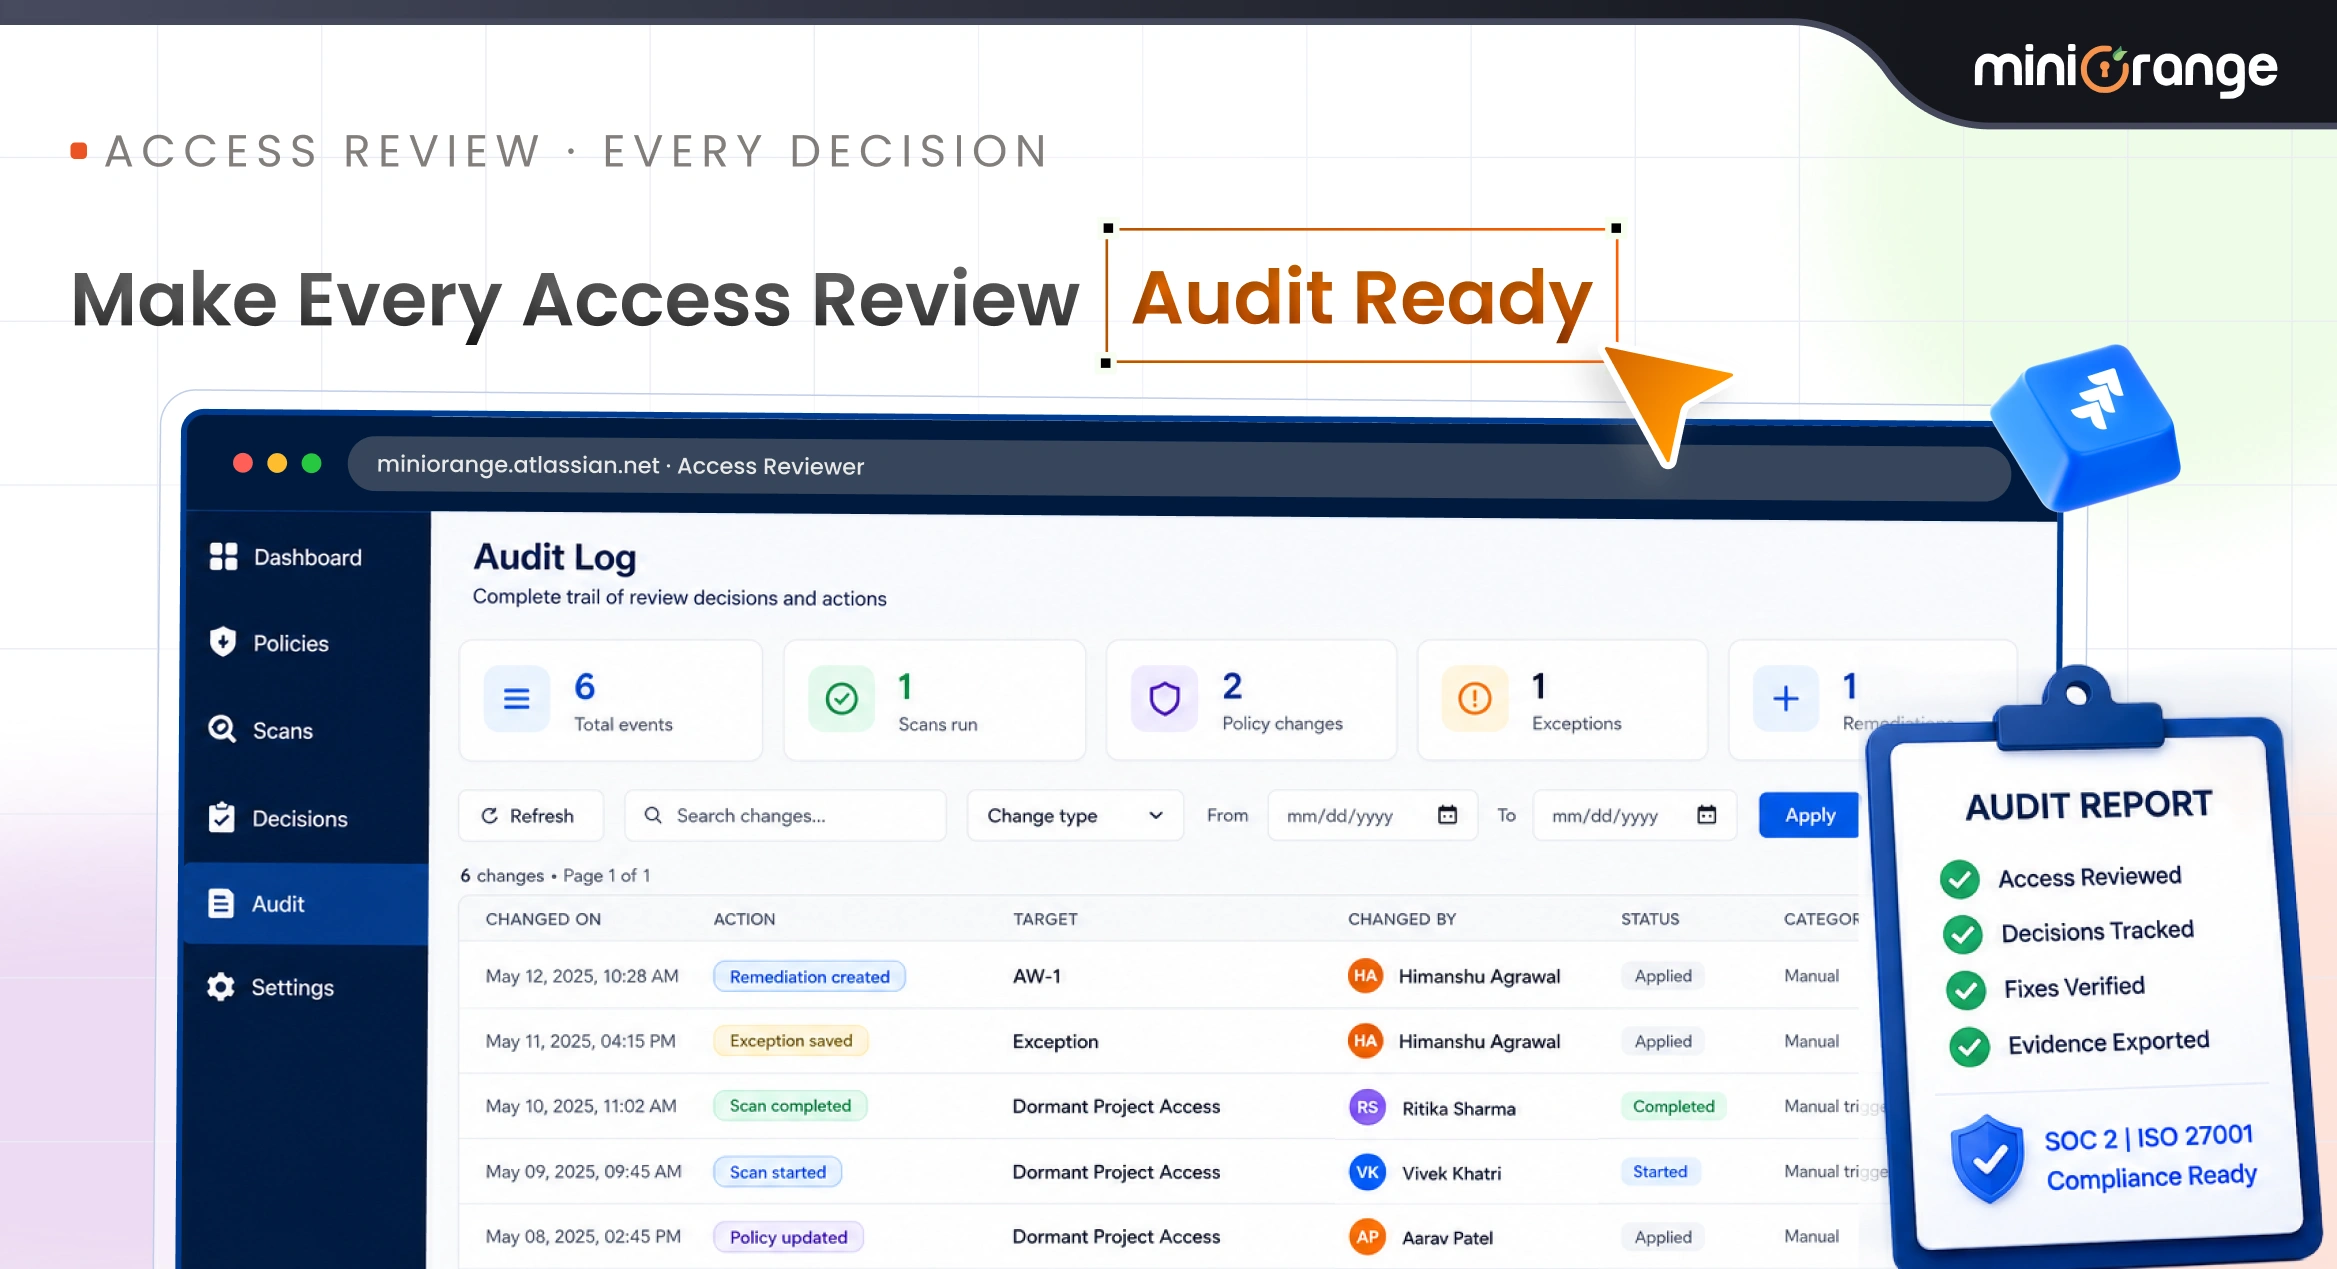The image size is (2337, 1269).
Task: Click the Scans run checkmark icon
Action: point(842,698)
